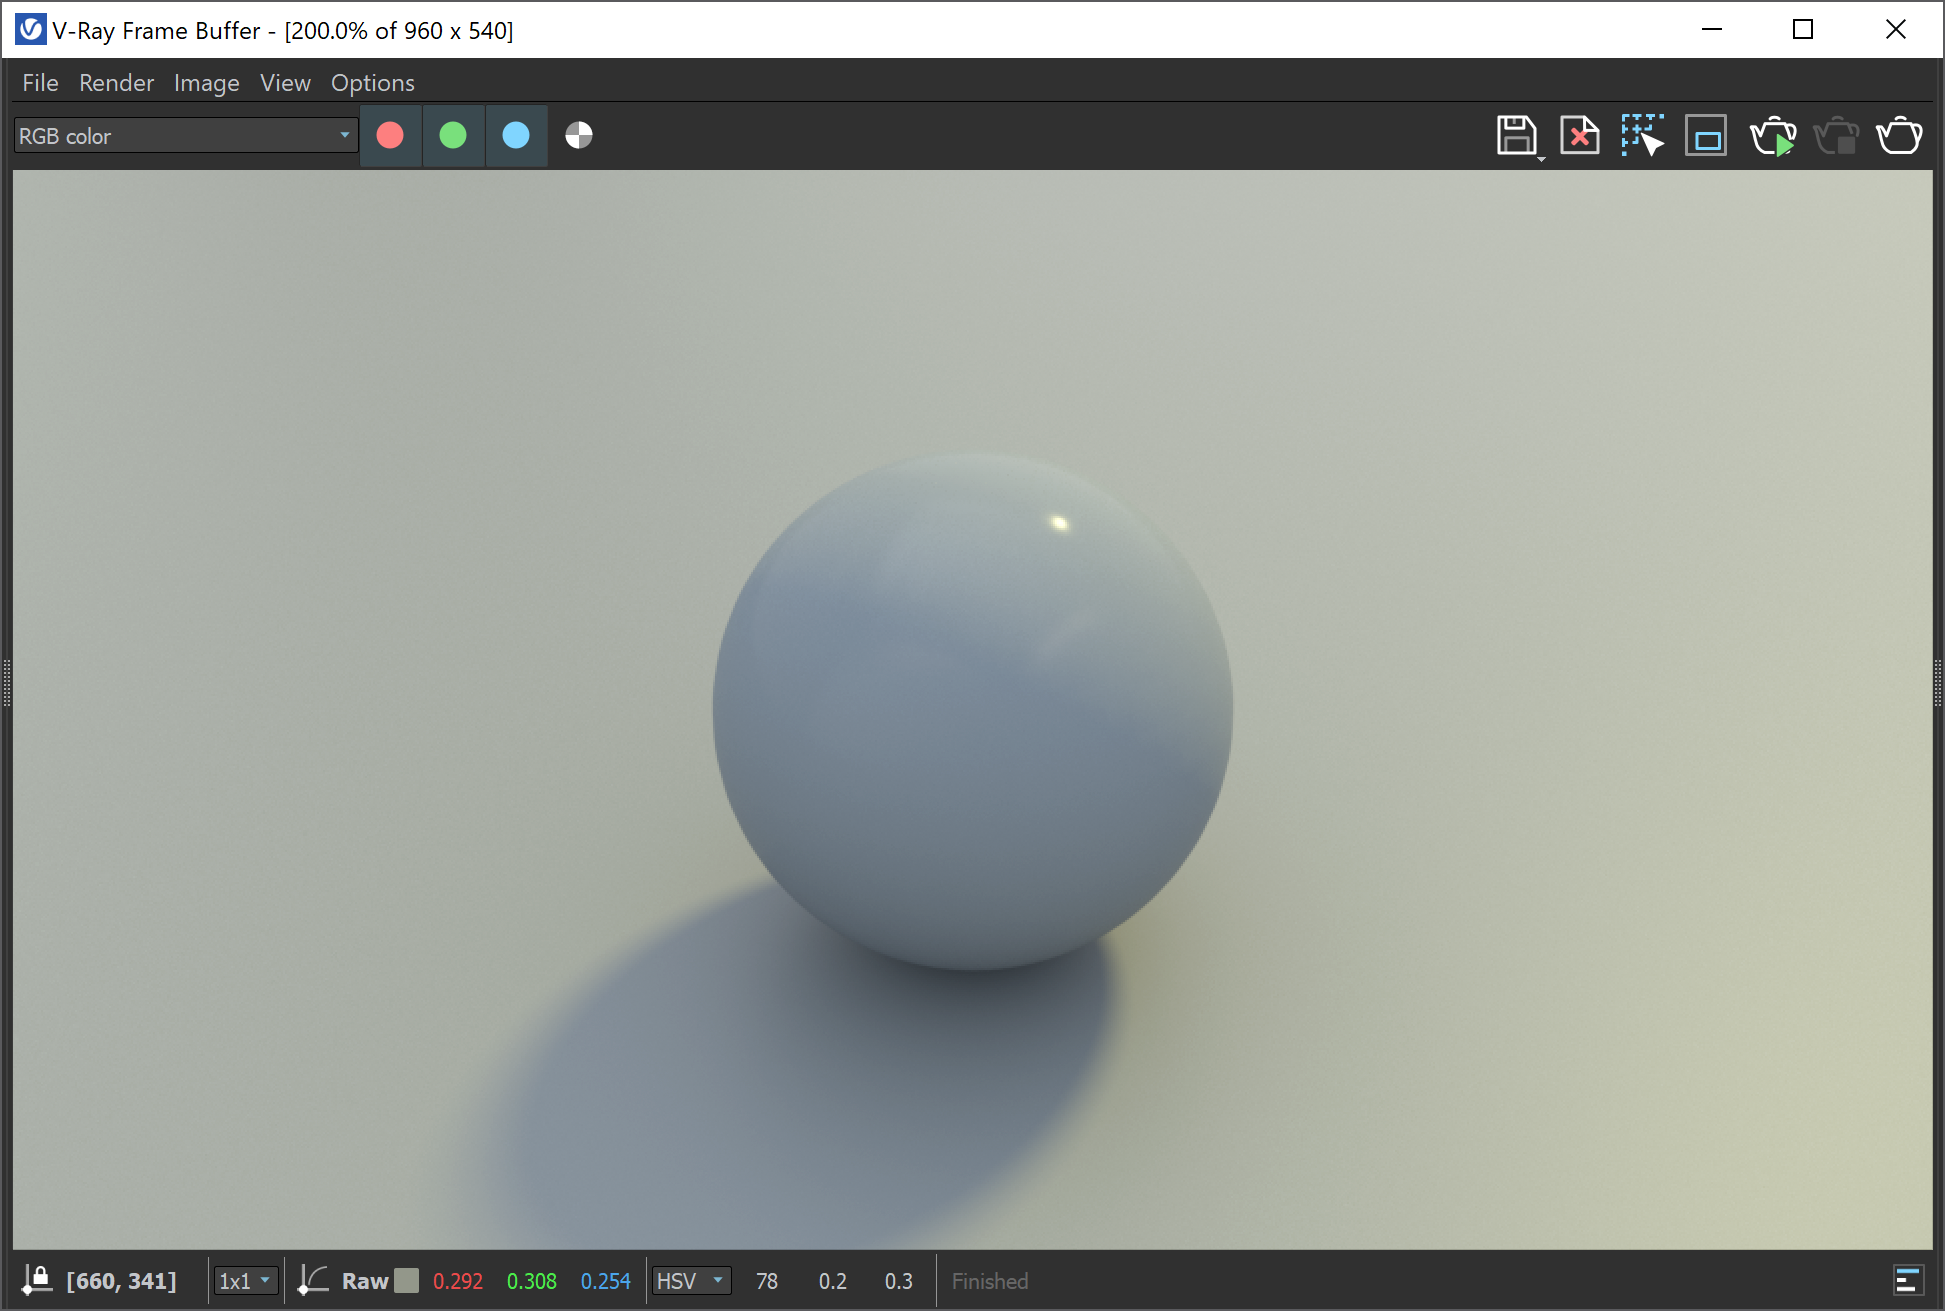Render the last frame teapot
1945x1311 pixels.
[1899, 135]
